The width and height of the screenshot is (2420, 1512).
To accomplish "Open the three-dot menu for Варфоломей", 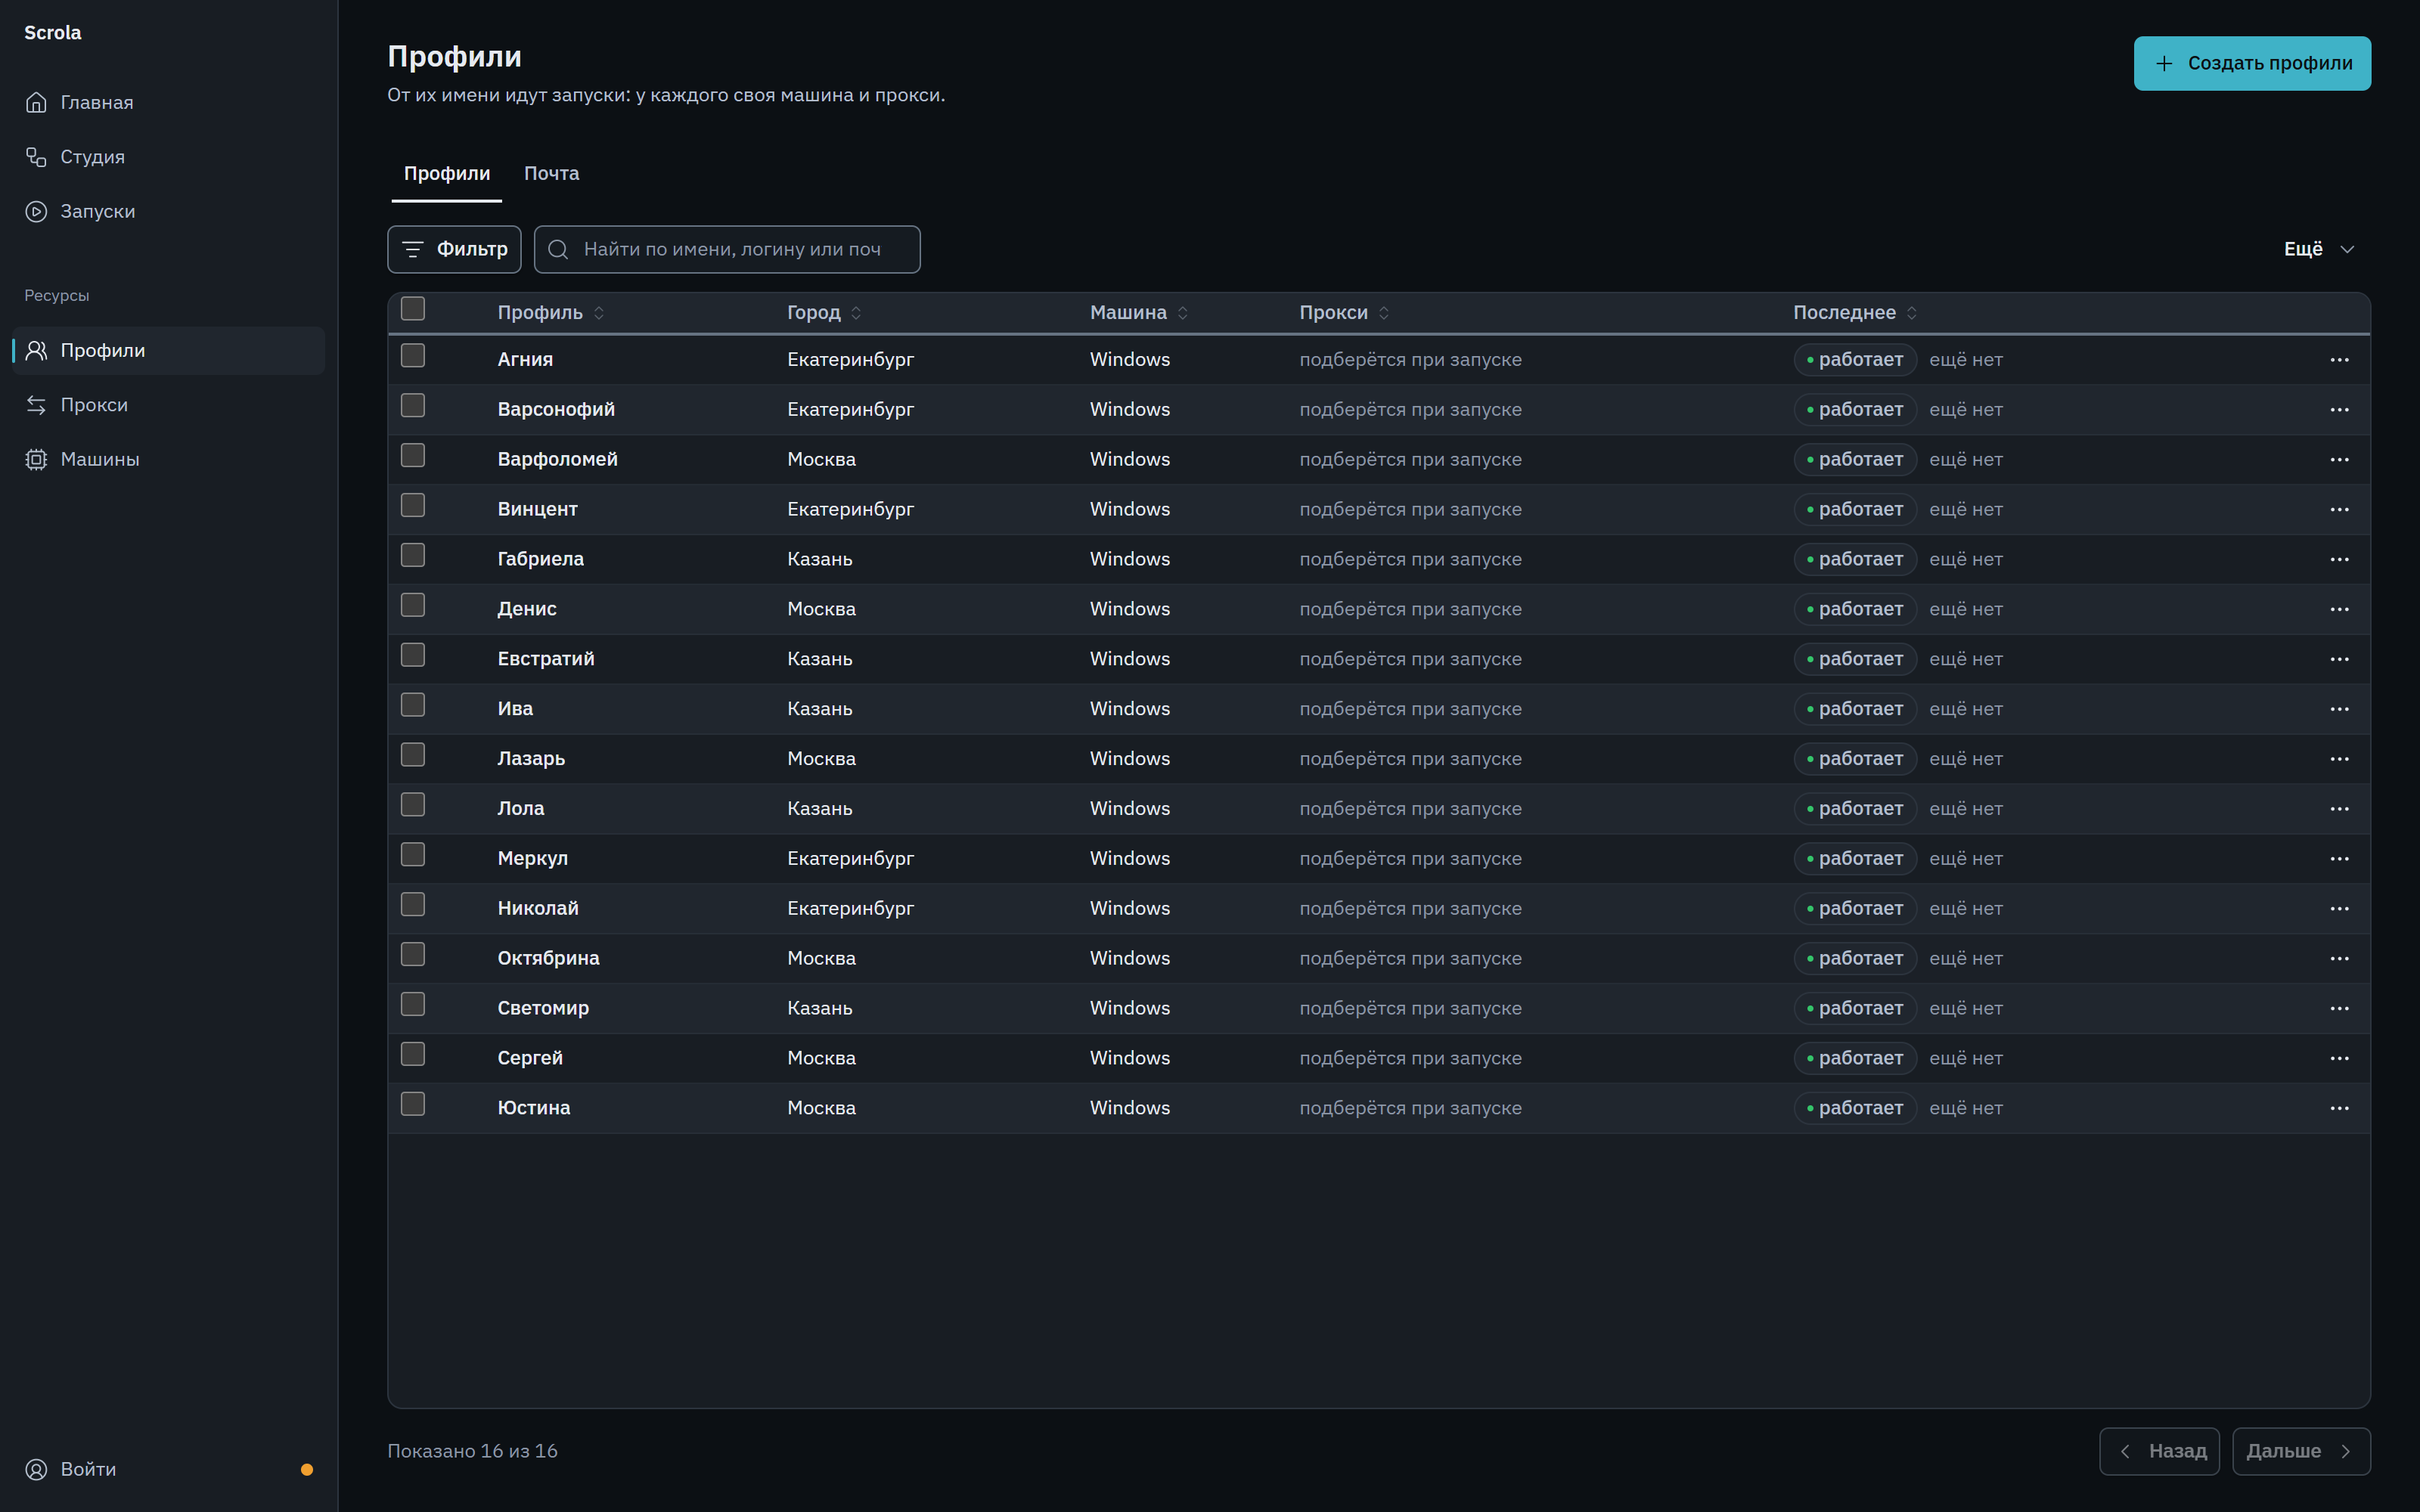I will 2339,460.
